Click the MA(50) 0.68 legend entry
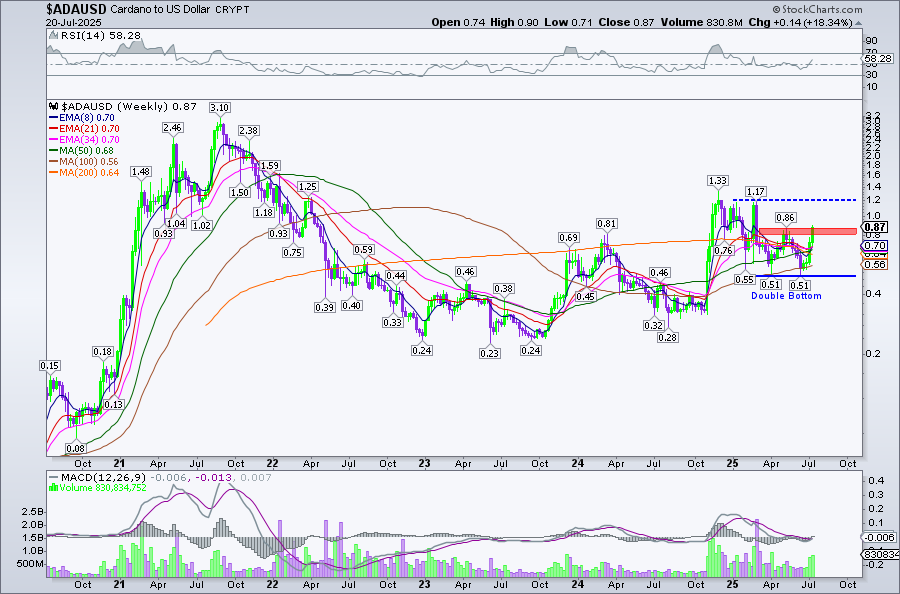 82,150
